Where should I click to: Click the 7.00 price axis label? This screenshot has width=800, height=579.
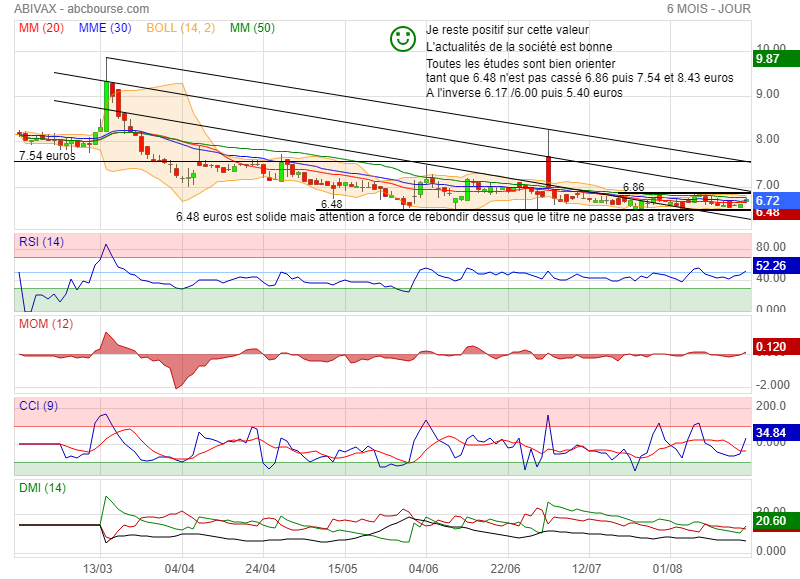point(767,185)
